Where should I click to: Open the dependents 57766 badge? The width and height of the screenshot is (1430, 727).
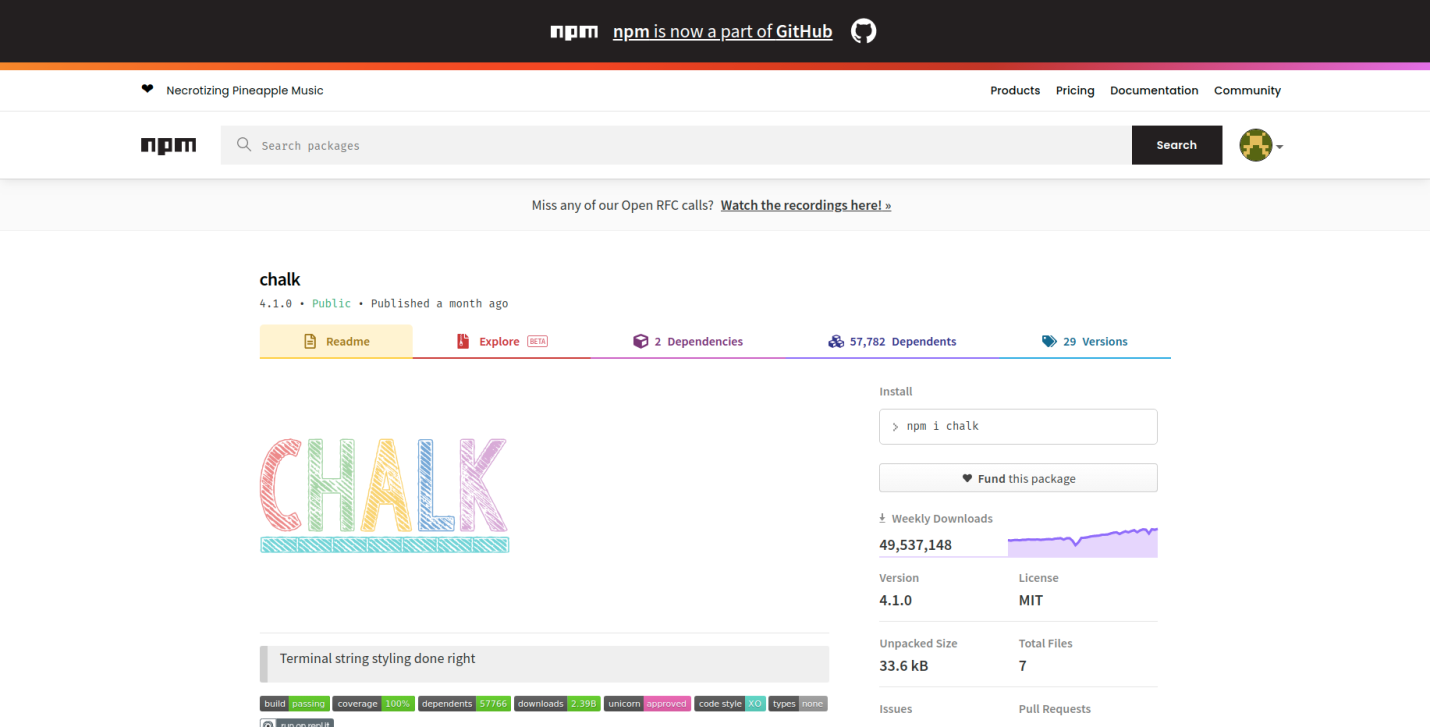464,703
